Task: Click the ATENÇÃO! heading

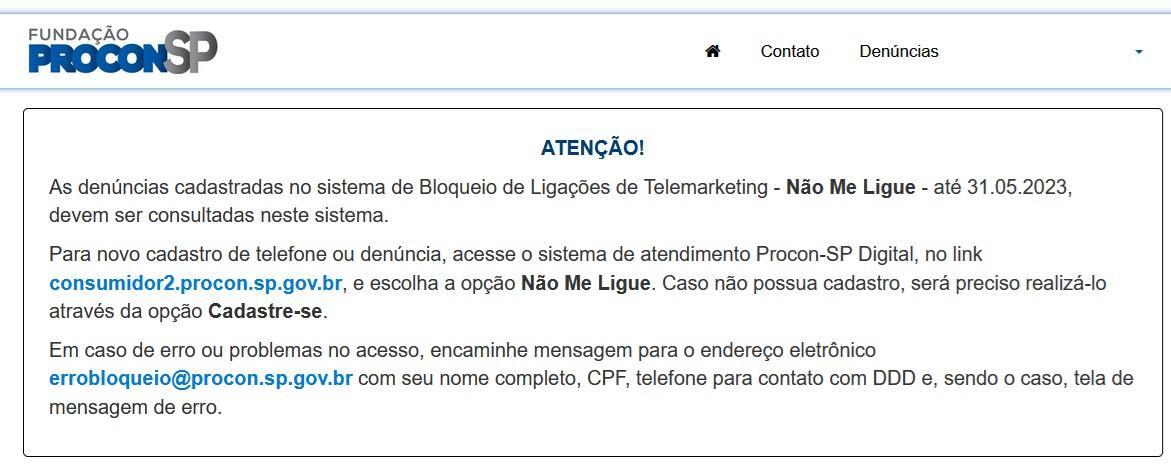Action: [592, 148]
